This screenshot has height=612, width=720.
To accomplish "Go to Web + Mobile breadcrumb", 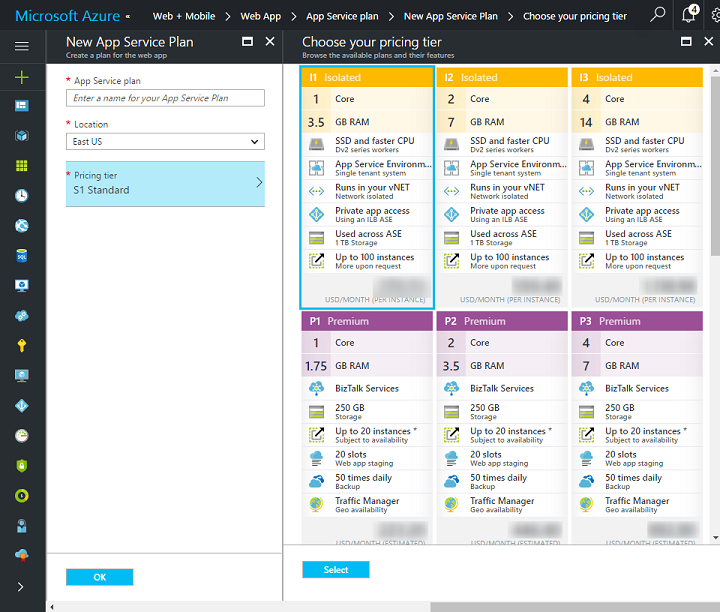I will coord(184,16).
